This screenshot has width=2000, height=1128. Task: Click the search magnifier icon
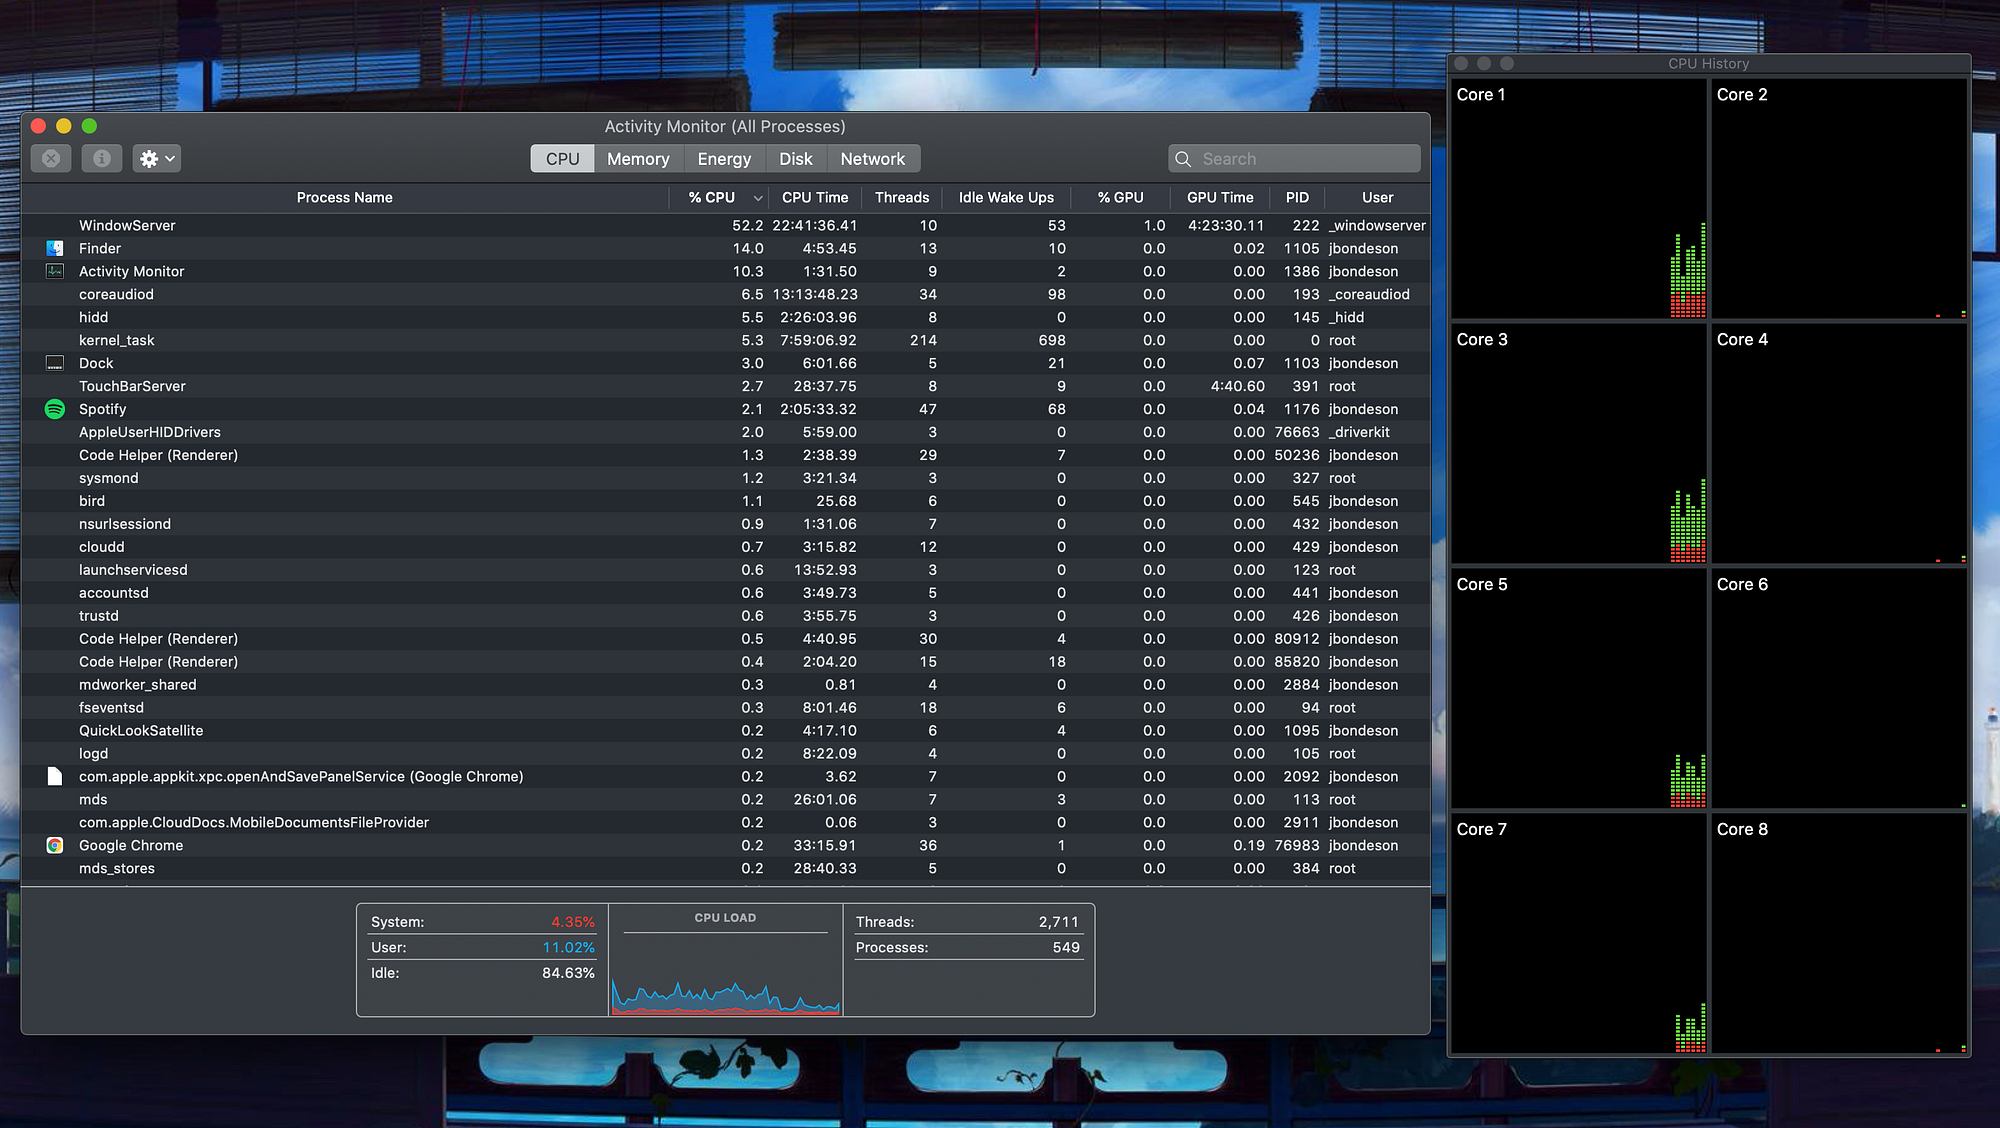1183,159
